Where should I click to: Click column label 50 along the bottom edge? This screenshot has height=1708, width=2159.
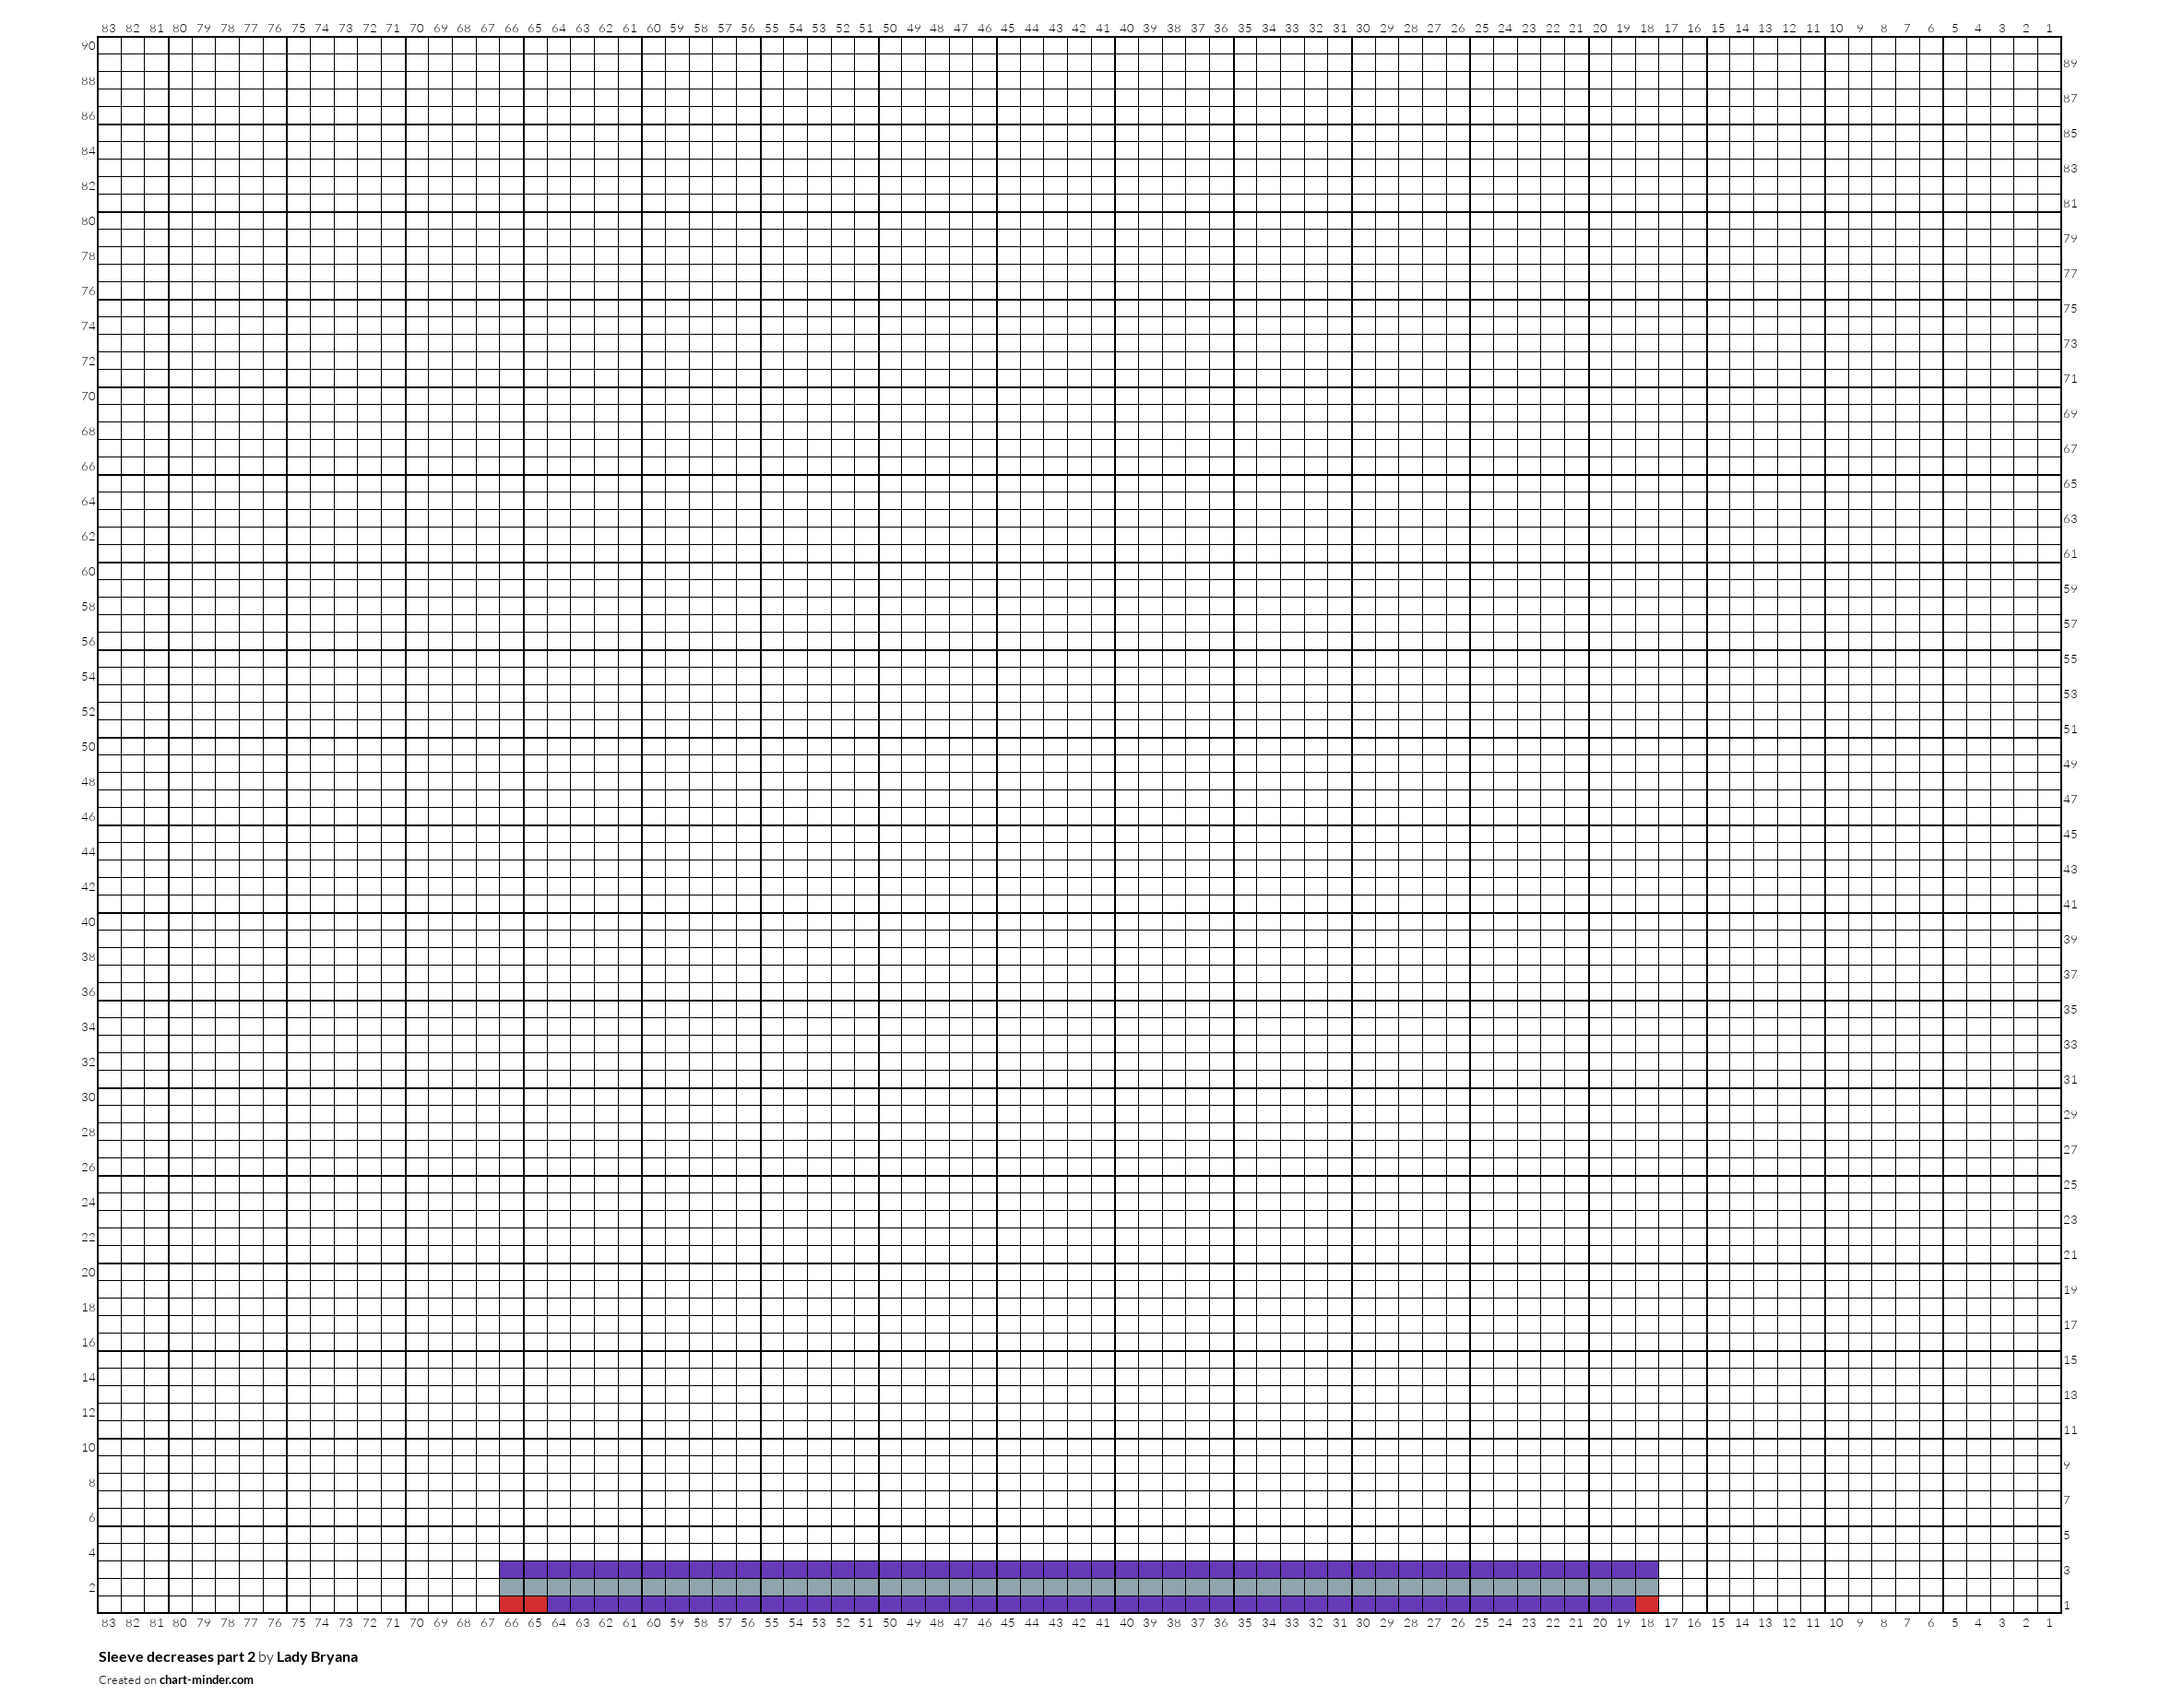pyautogui.click(x=889, y=1622)
